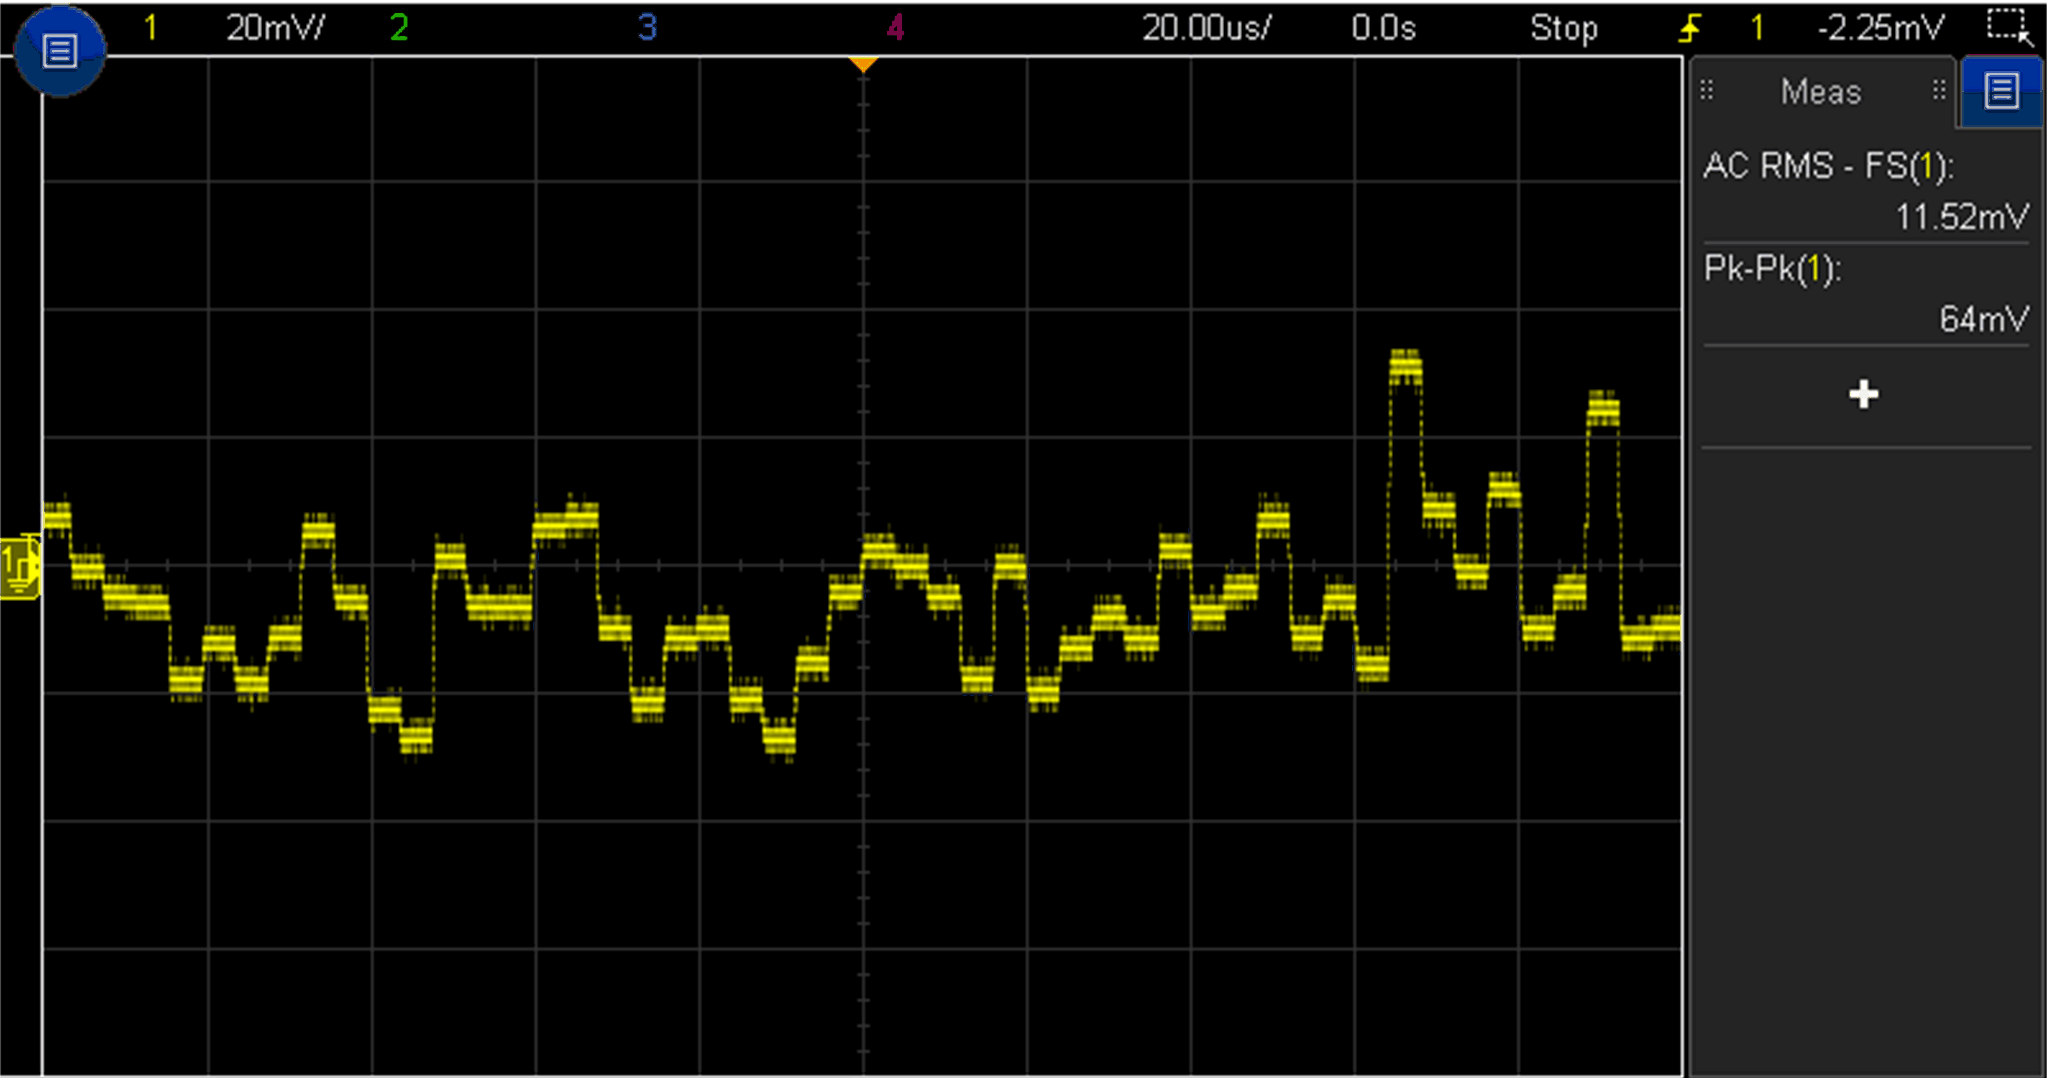Select the Meas panel title
The width and height of the screenshot is (2047, 1078).
pyautogui.click(x=1820, y=92)
